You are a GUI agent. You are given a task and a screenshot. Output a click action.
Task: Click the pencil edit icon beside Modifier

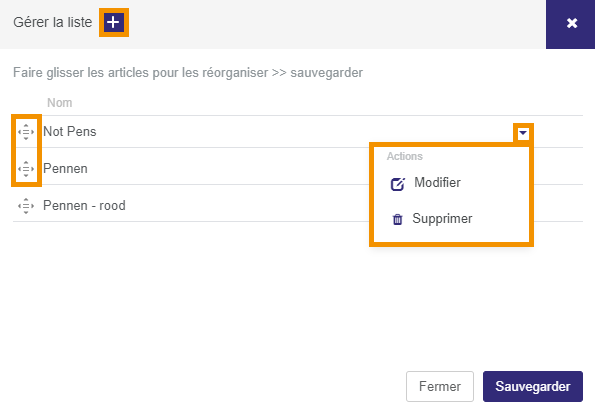click(397, 184)
